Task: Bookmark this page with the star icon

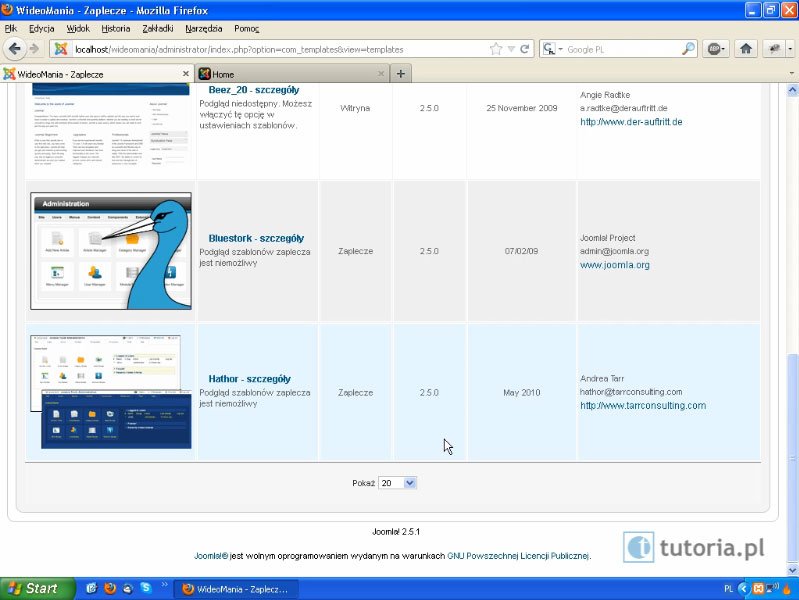Action: click(x=496, y=49)
